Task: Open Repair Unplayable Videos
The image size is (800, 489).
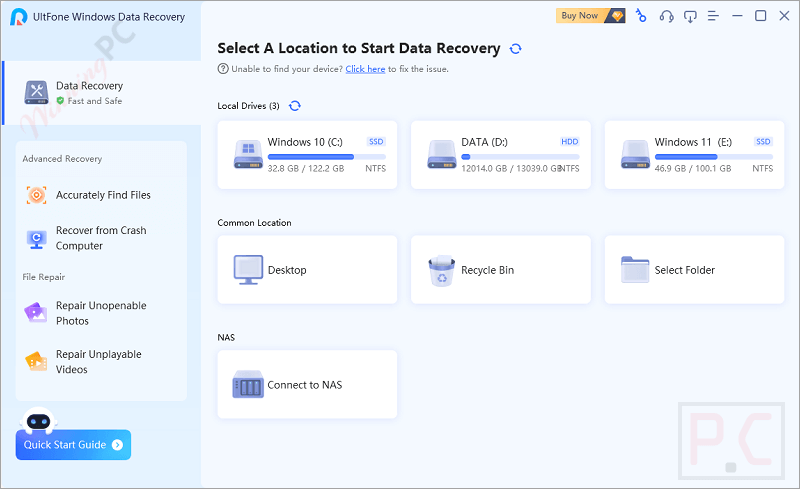Action: (102, 361)
